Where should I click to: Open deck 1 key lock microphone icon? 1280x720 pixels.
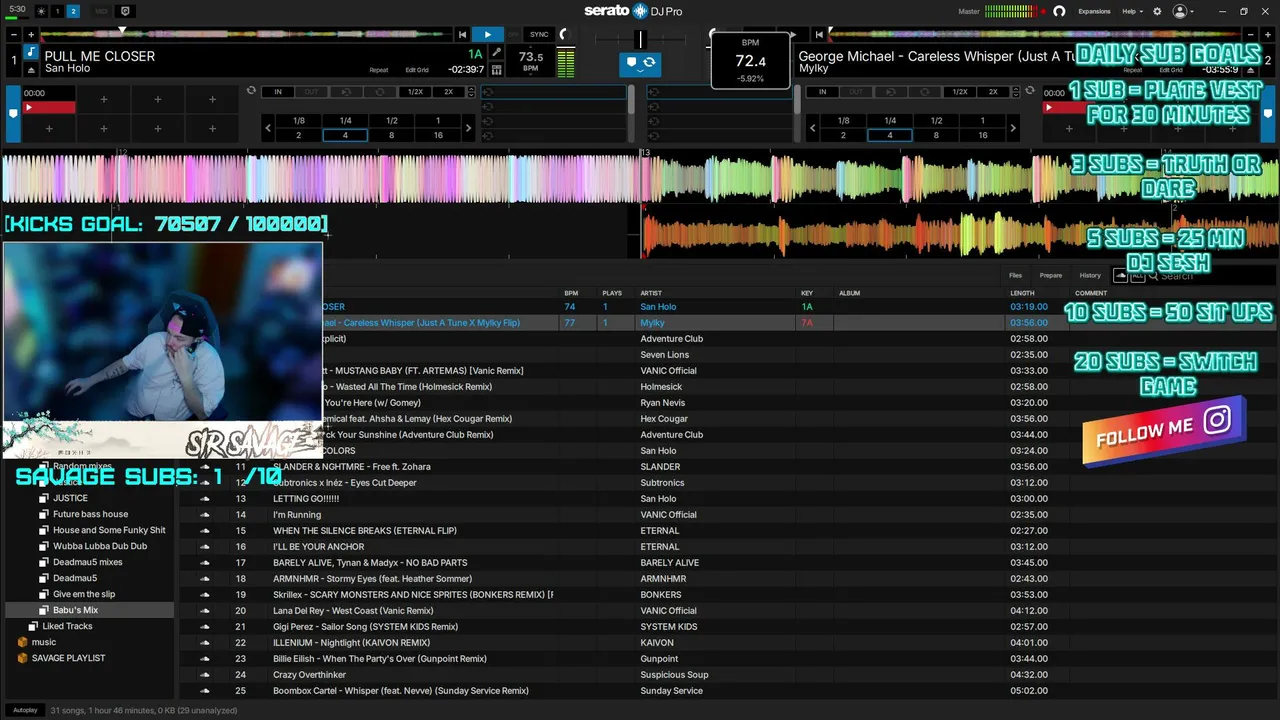(497, 52)
